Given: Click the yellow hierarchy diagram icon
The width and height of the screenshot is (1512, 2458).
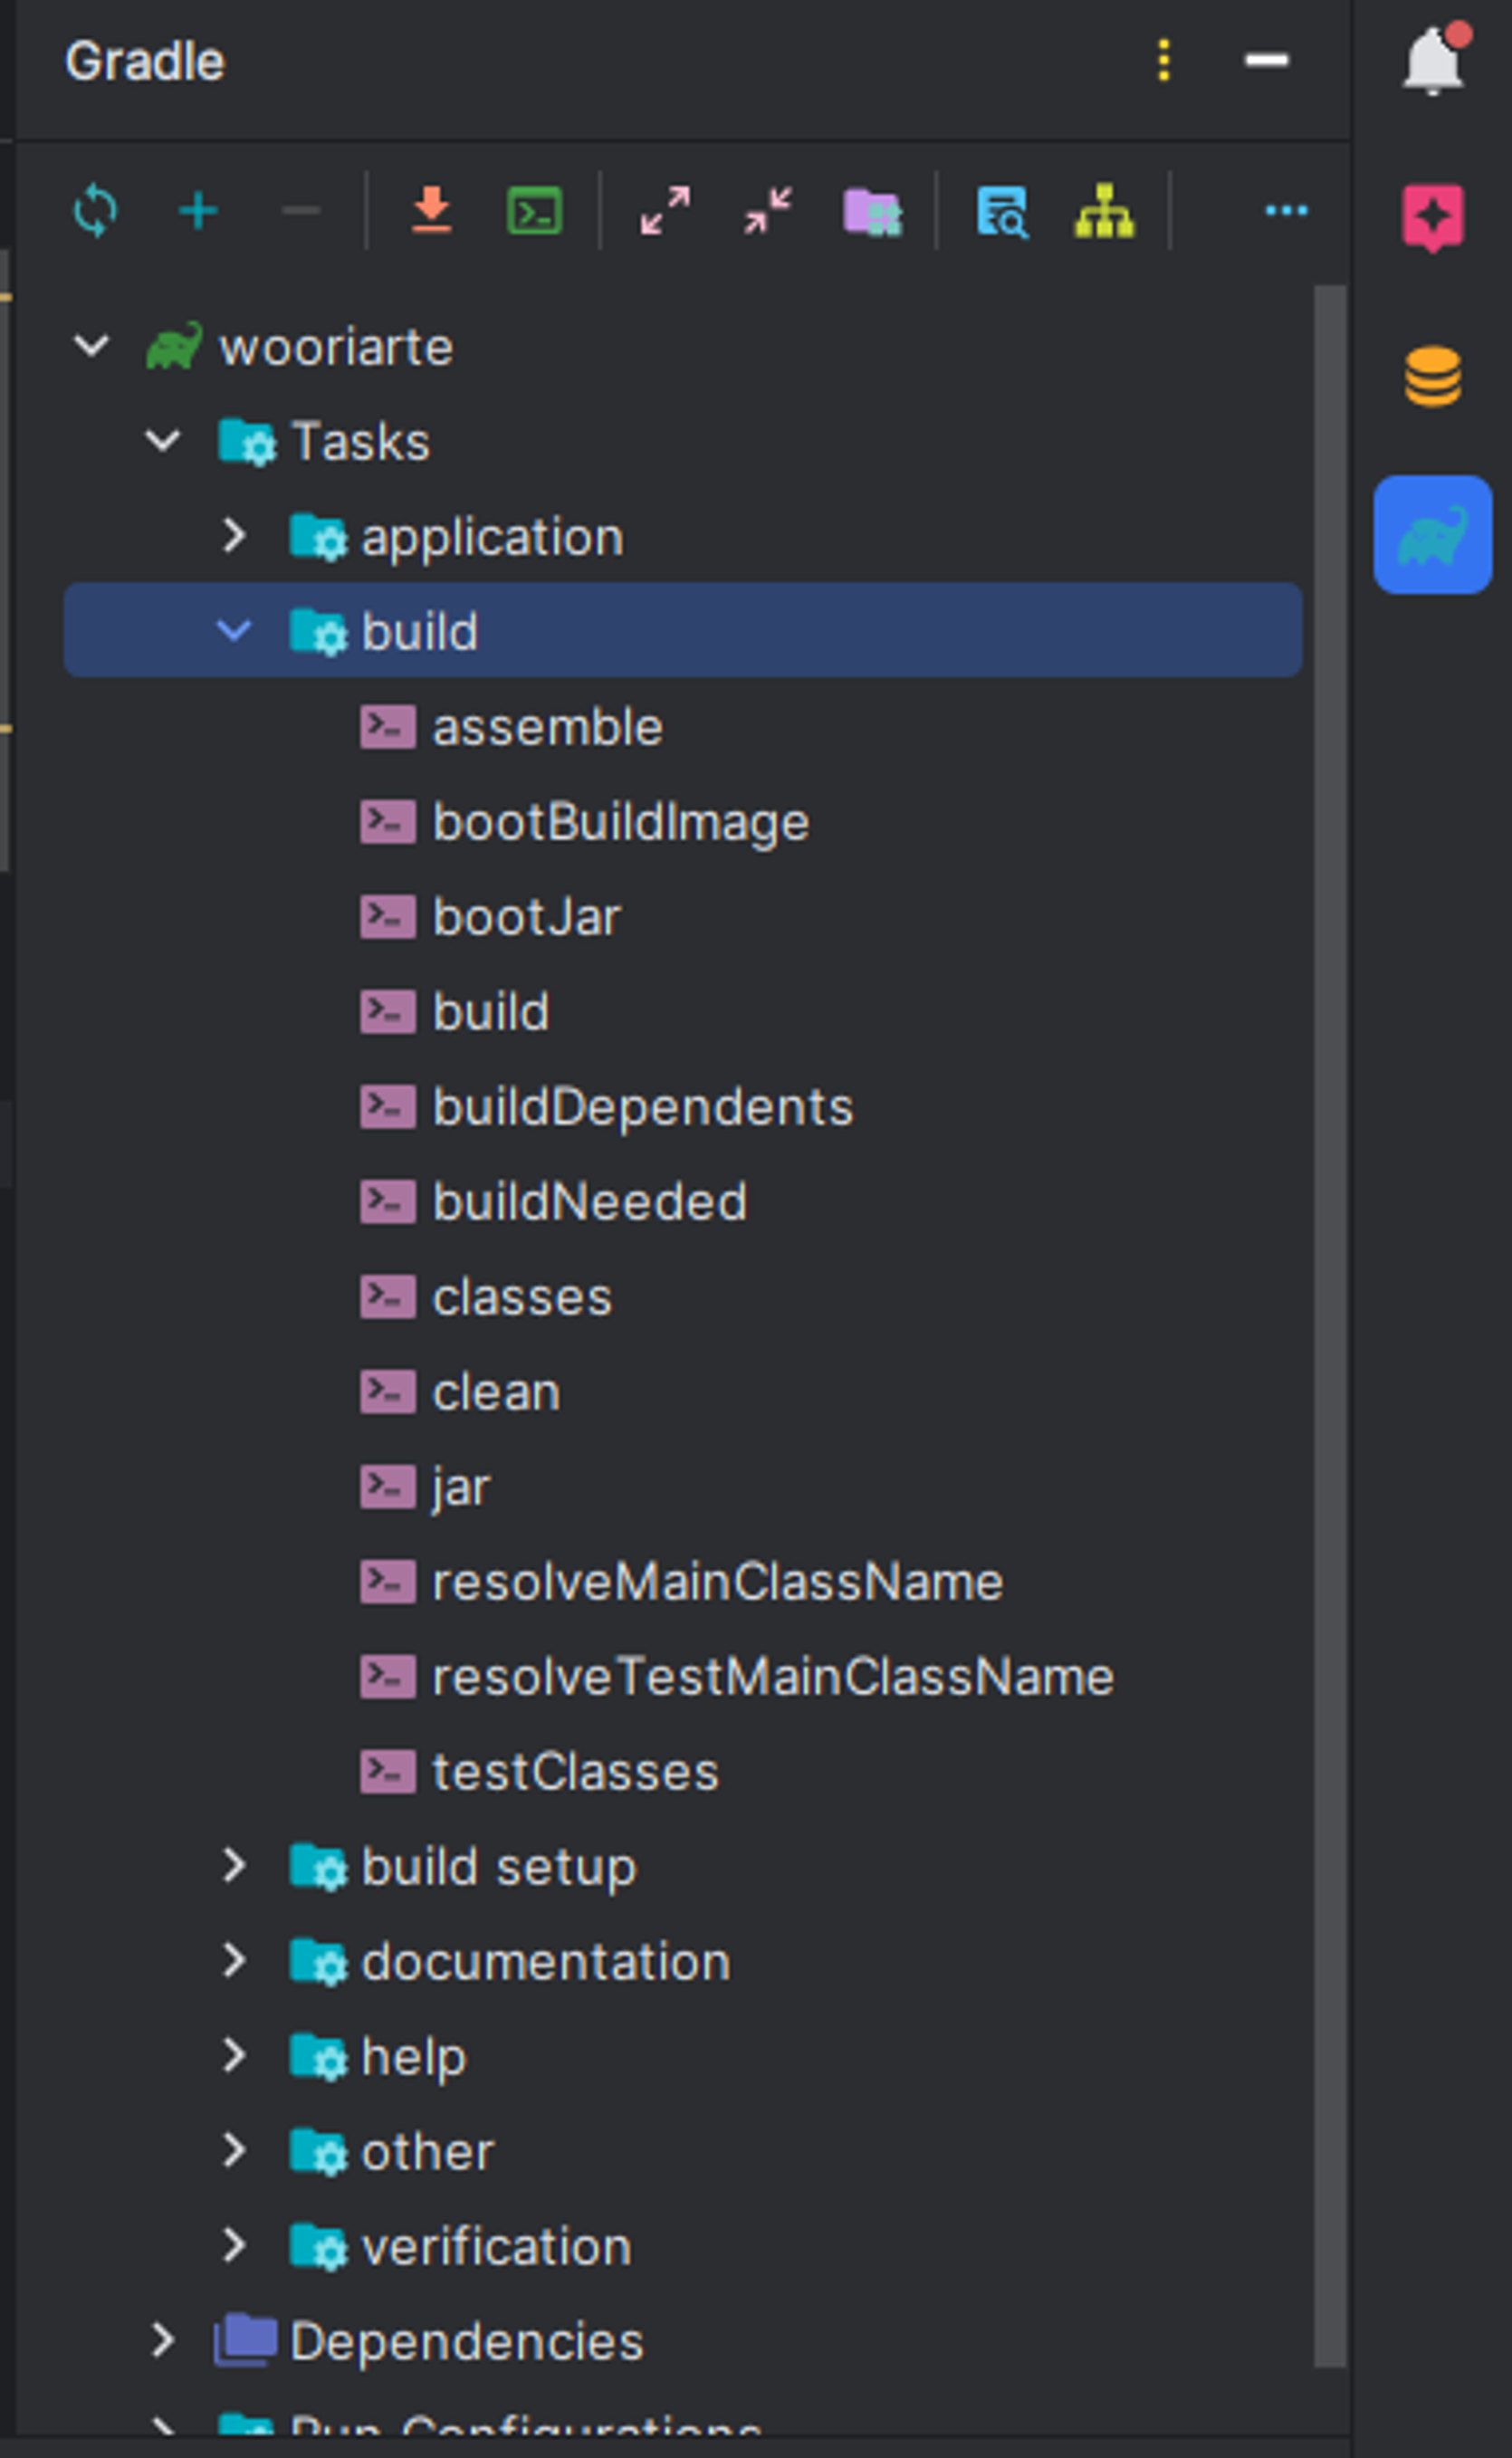Looking at the screenshot, I should [1104, 211].
